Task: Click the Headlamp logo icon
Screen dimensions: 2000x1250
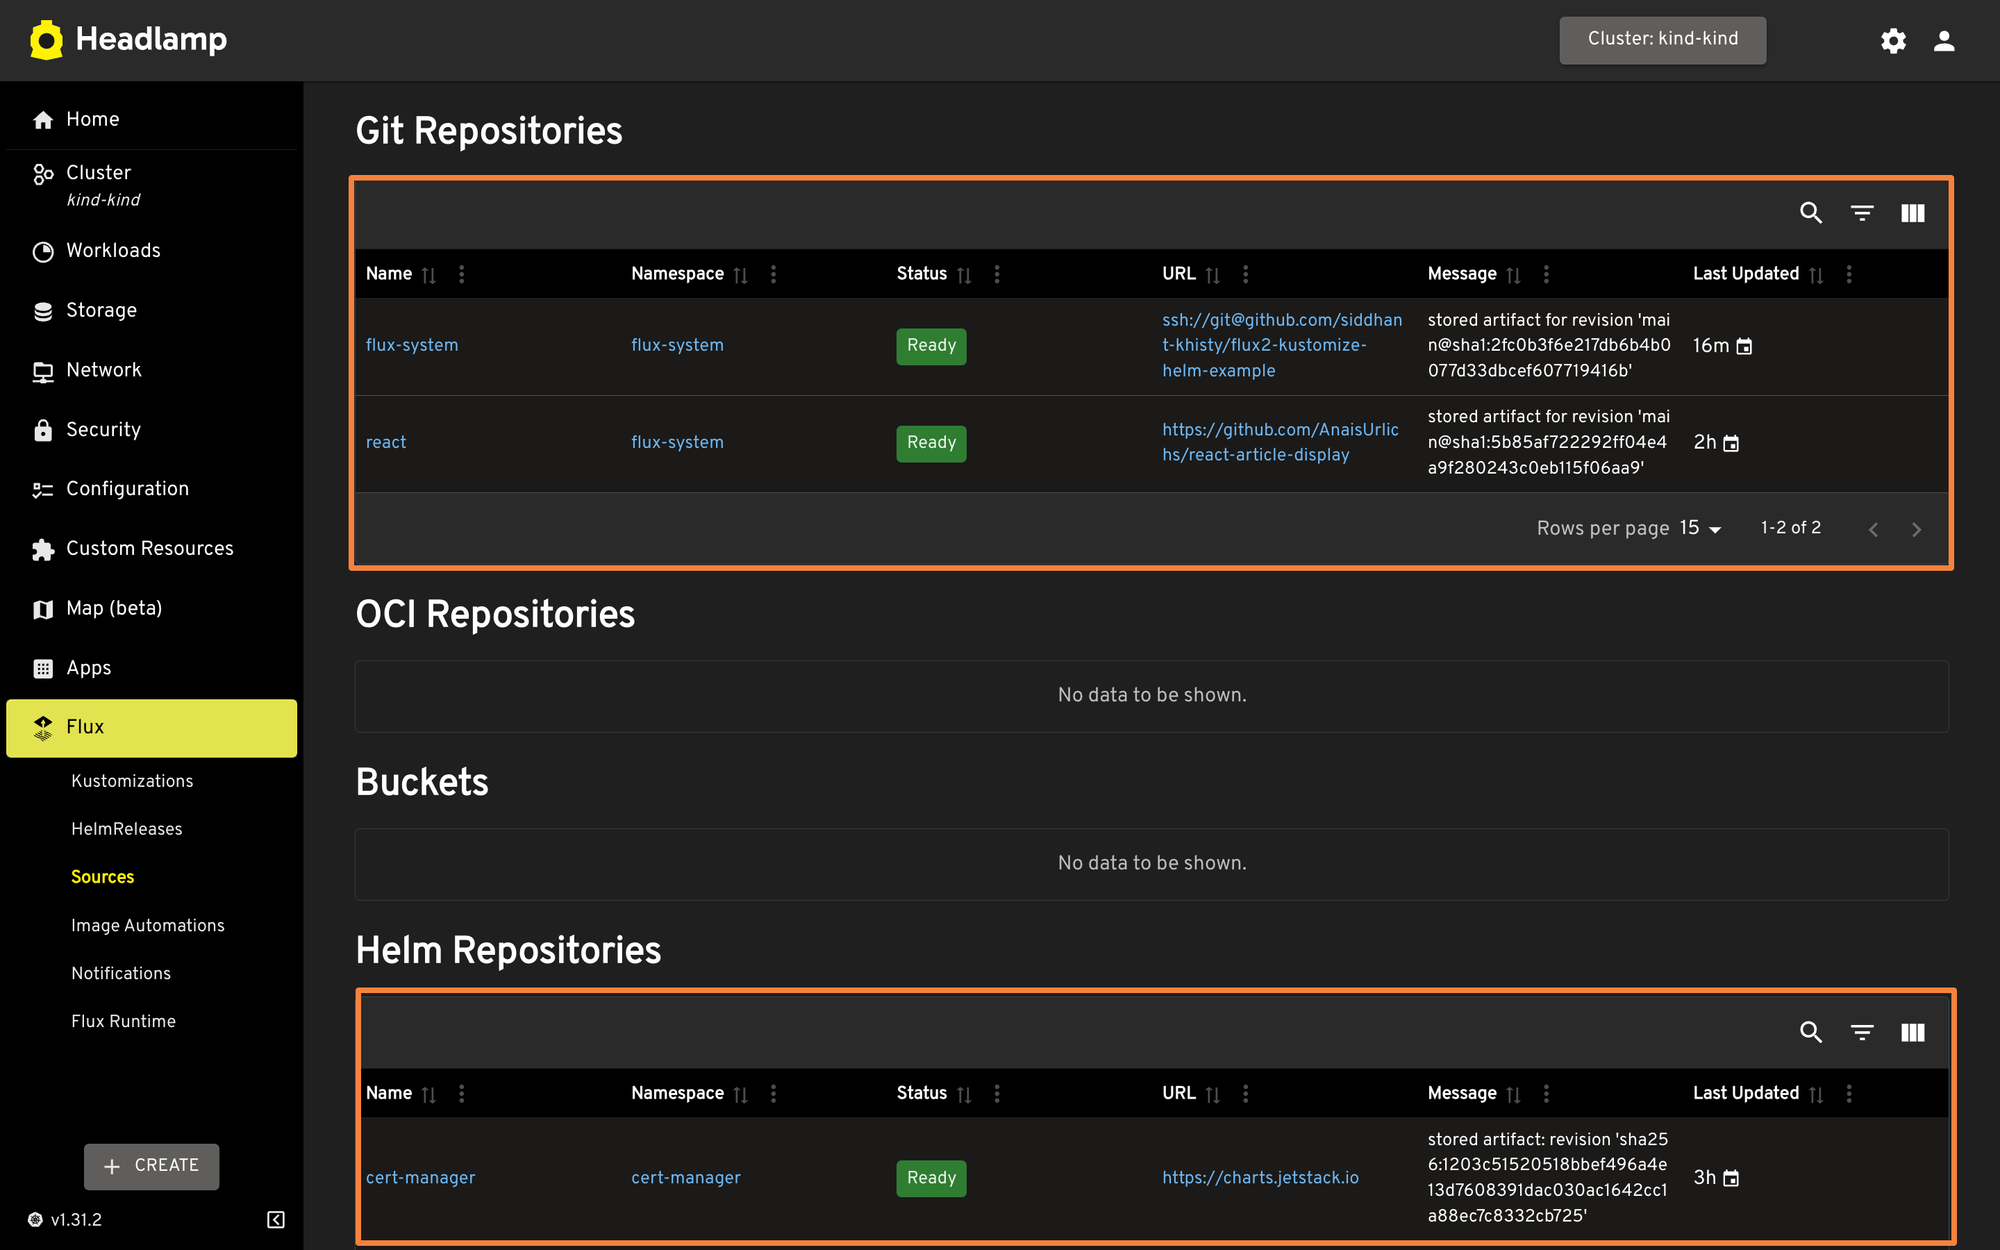Action: click(46, 40)
